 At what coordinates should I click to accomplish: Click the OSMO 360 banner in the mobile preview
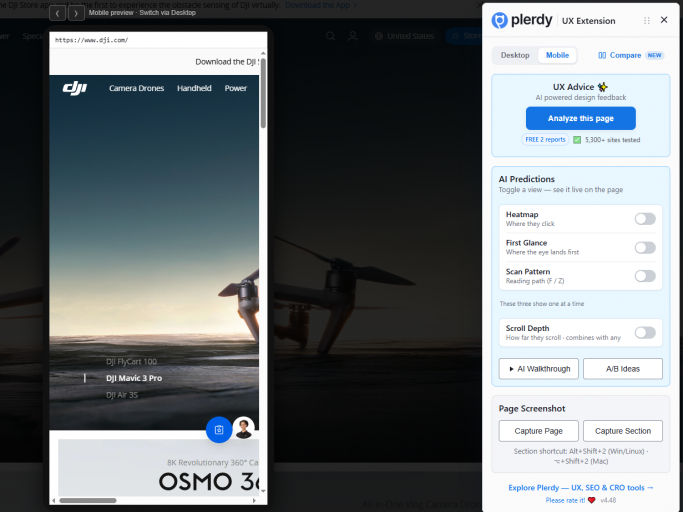159,467
